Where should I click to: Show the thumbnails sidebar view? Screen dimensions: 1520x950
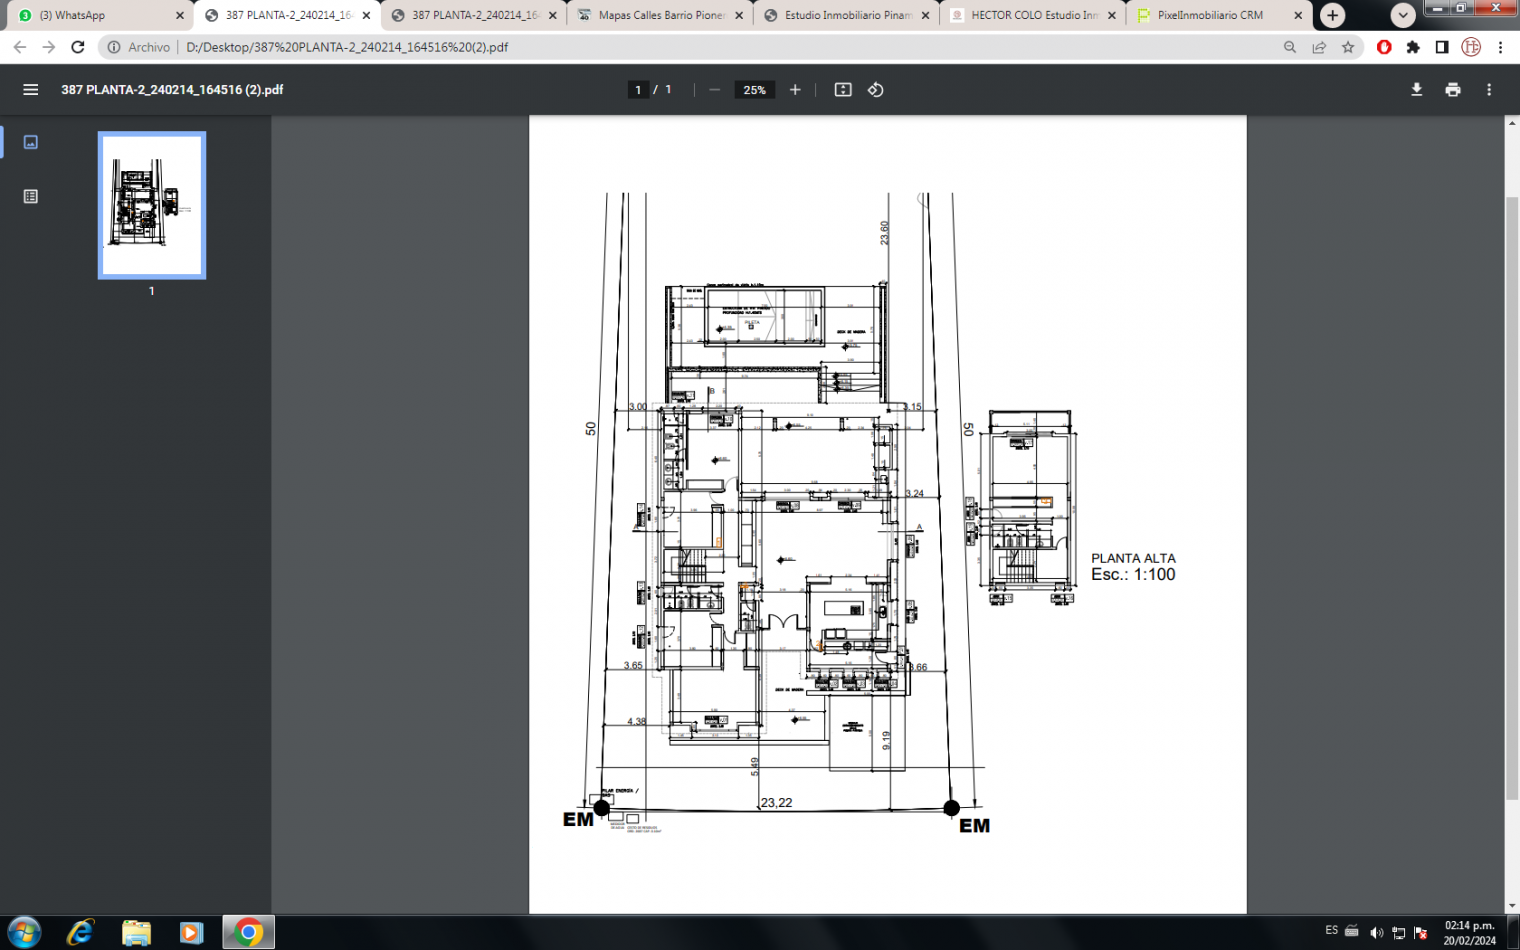(x=31, y=142)
